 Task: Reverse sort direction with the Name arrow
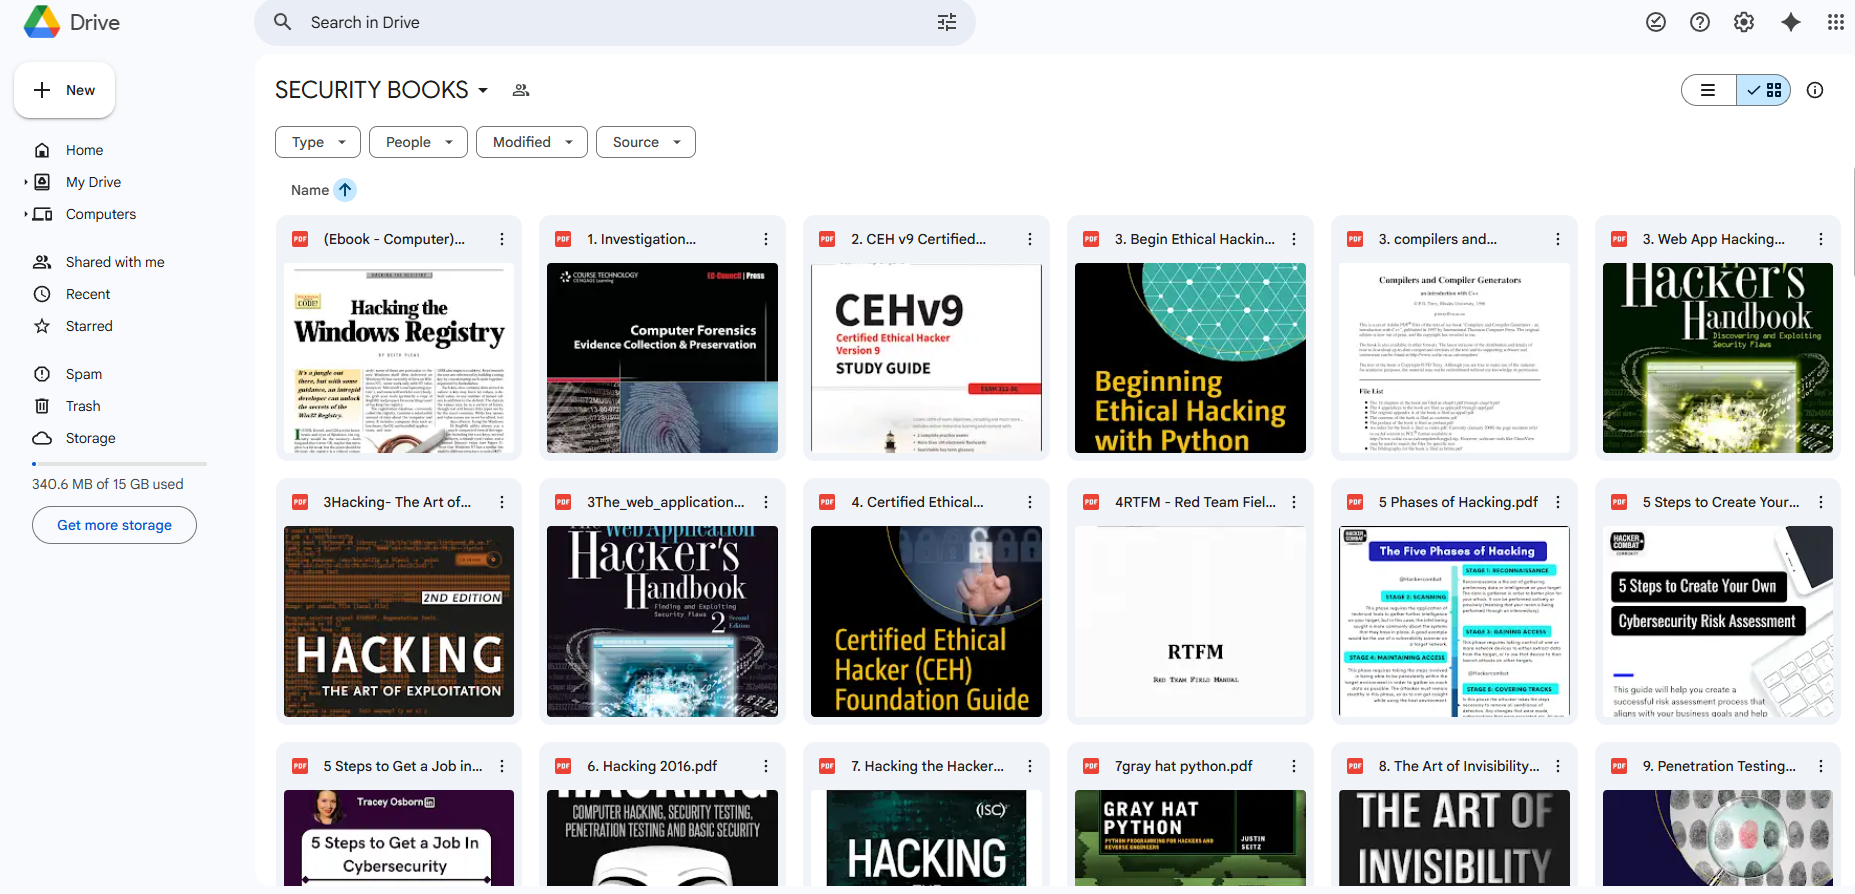345,190
